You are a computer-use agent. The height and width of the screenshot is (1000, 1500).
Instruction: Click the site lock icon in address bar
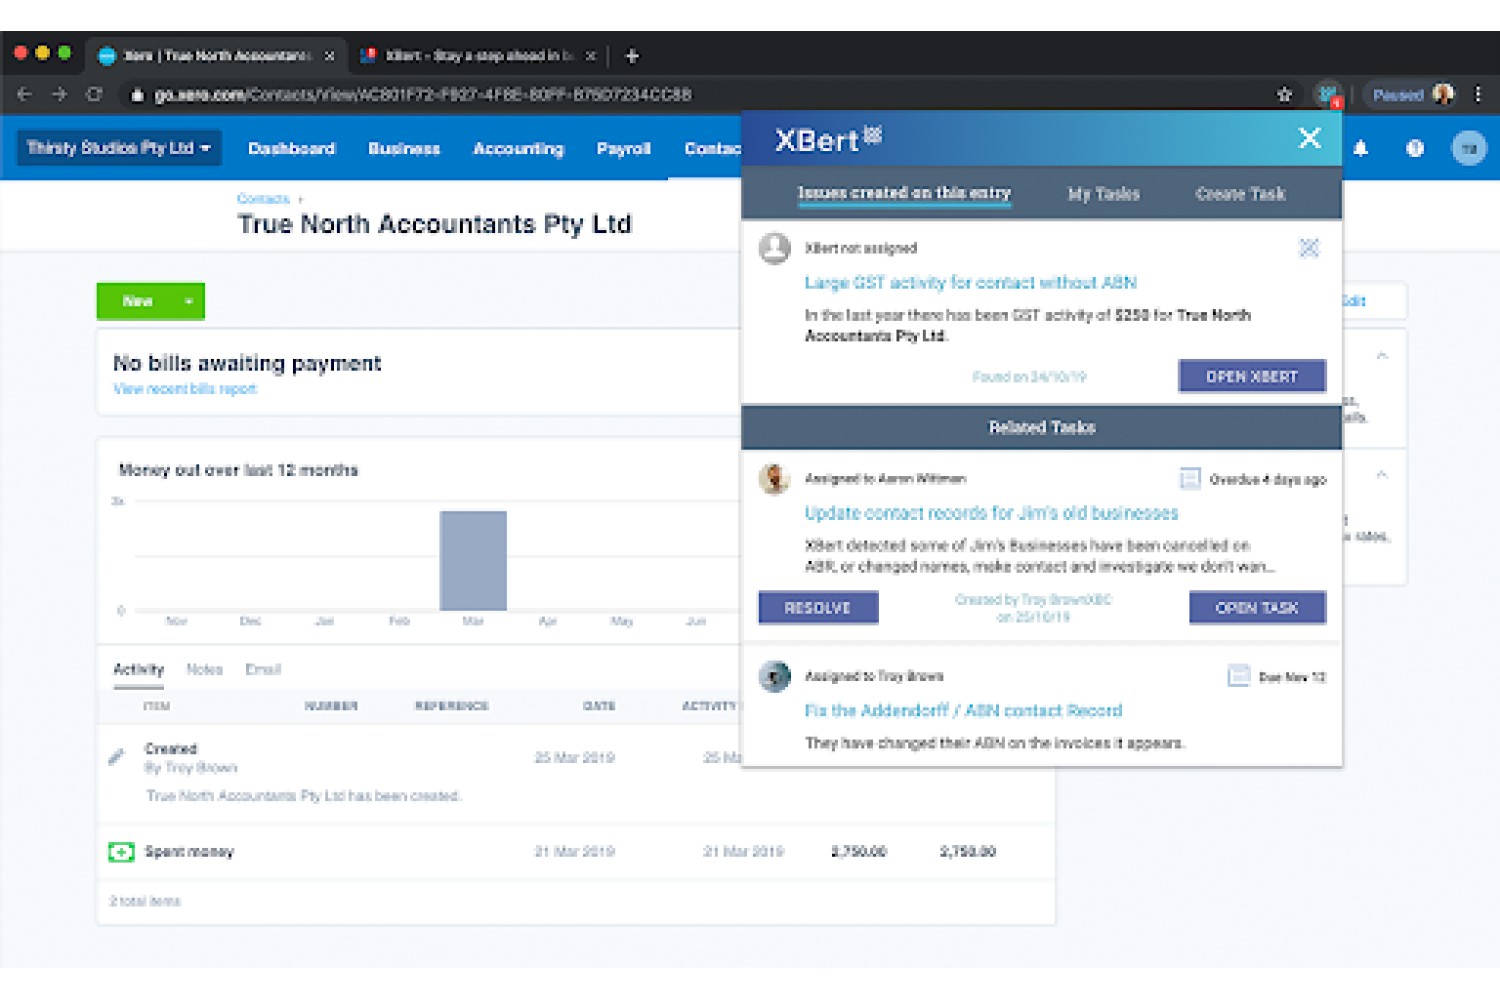[x=137, y=95]
